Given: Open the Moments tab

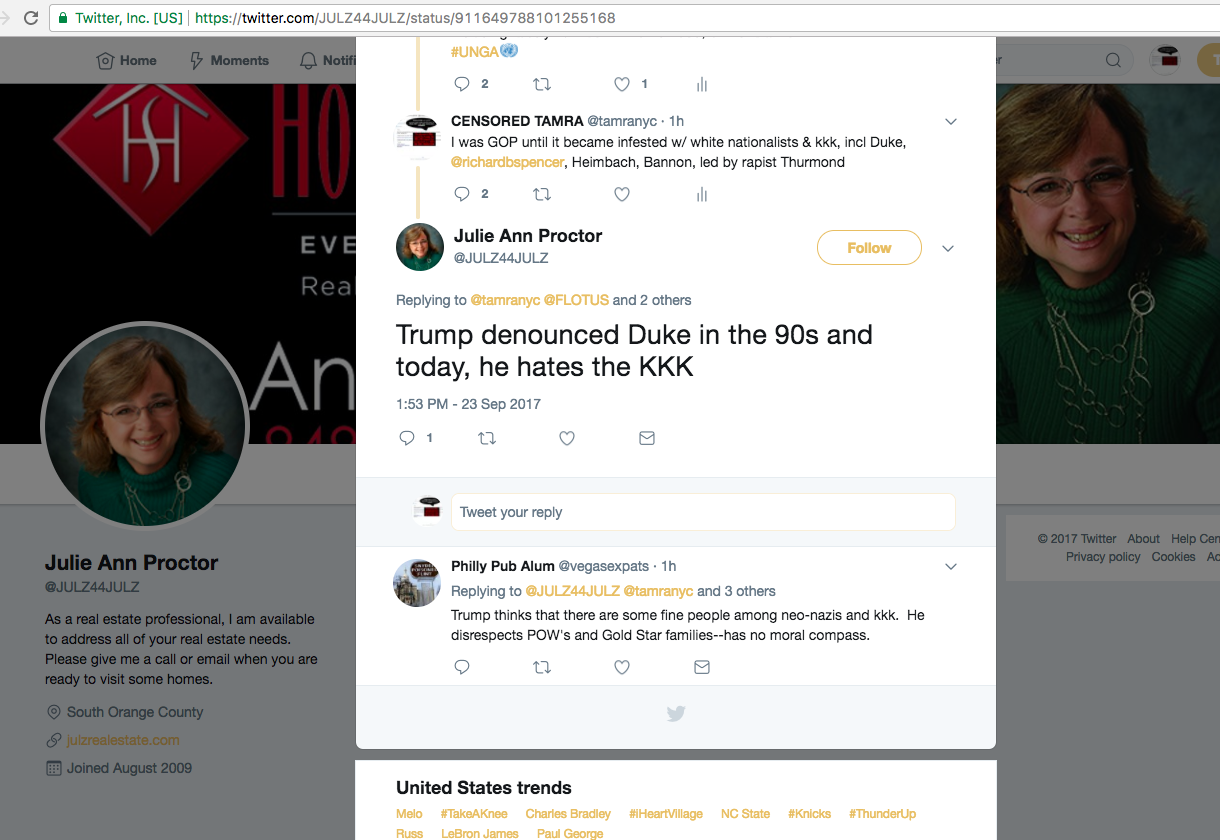Looking at the screenshot, I should click(x=229, y=61).
